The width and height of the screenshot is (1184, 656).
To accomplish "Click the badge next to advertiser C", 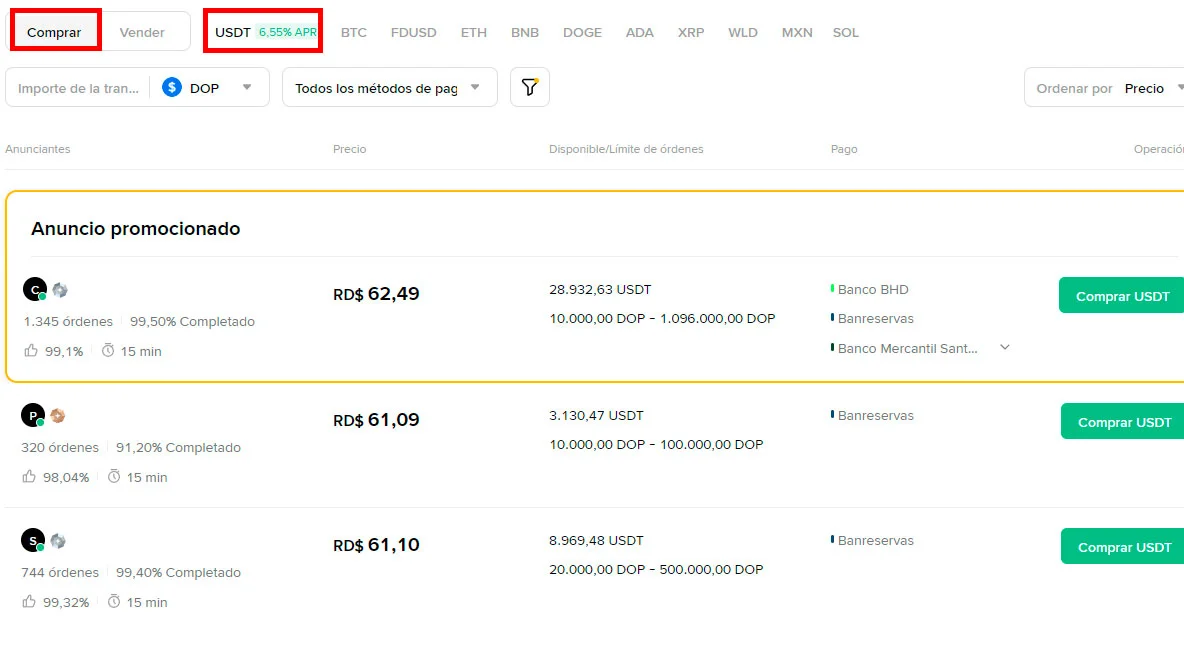I will click(x=60, y=290).
